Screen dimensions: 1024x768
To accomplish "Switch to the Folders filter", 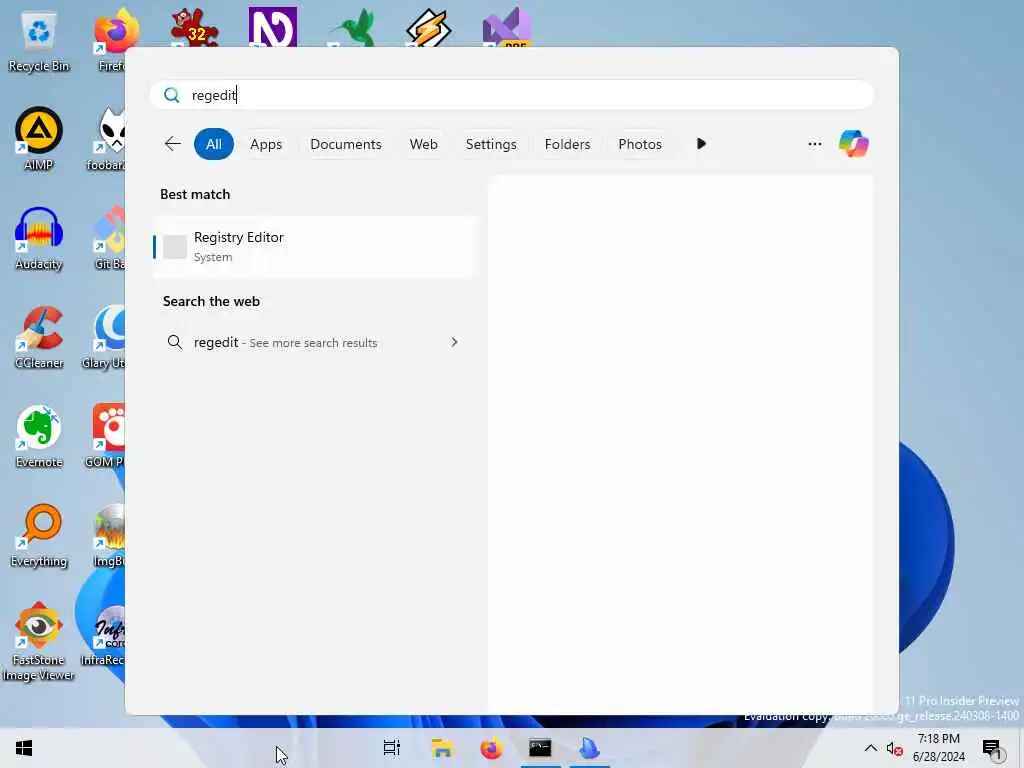I will pos(567,144).
